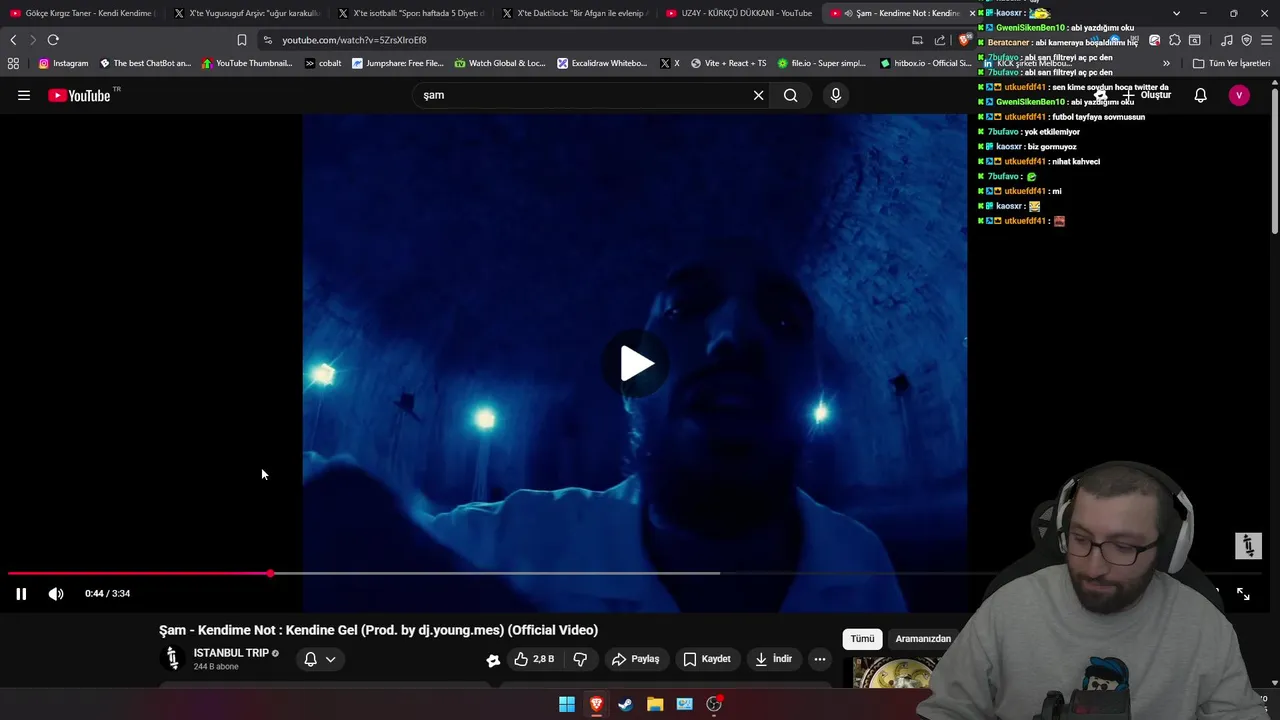Open Excalidraw Whiteboard bookmark
The height and width of the screenshot is (720, 1280).
pos(602,63)
